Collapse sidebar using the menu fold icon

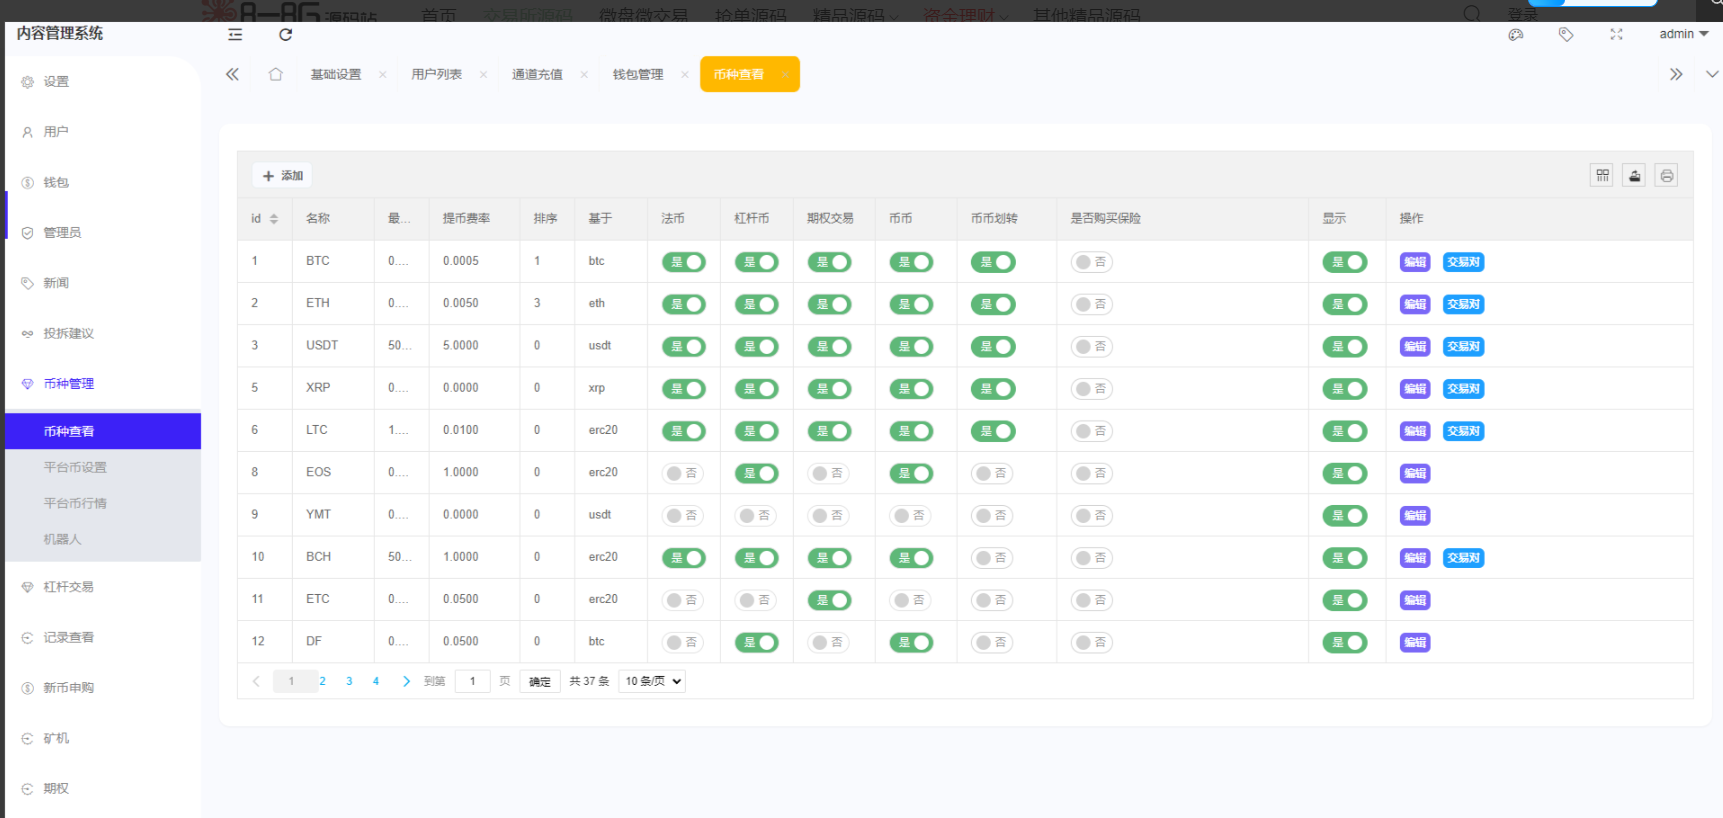[235, 35]
